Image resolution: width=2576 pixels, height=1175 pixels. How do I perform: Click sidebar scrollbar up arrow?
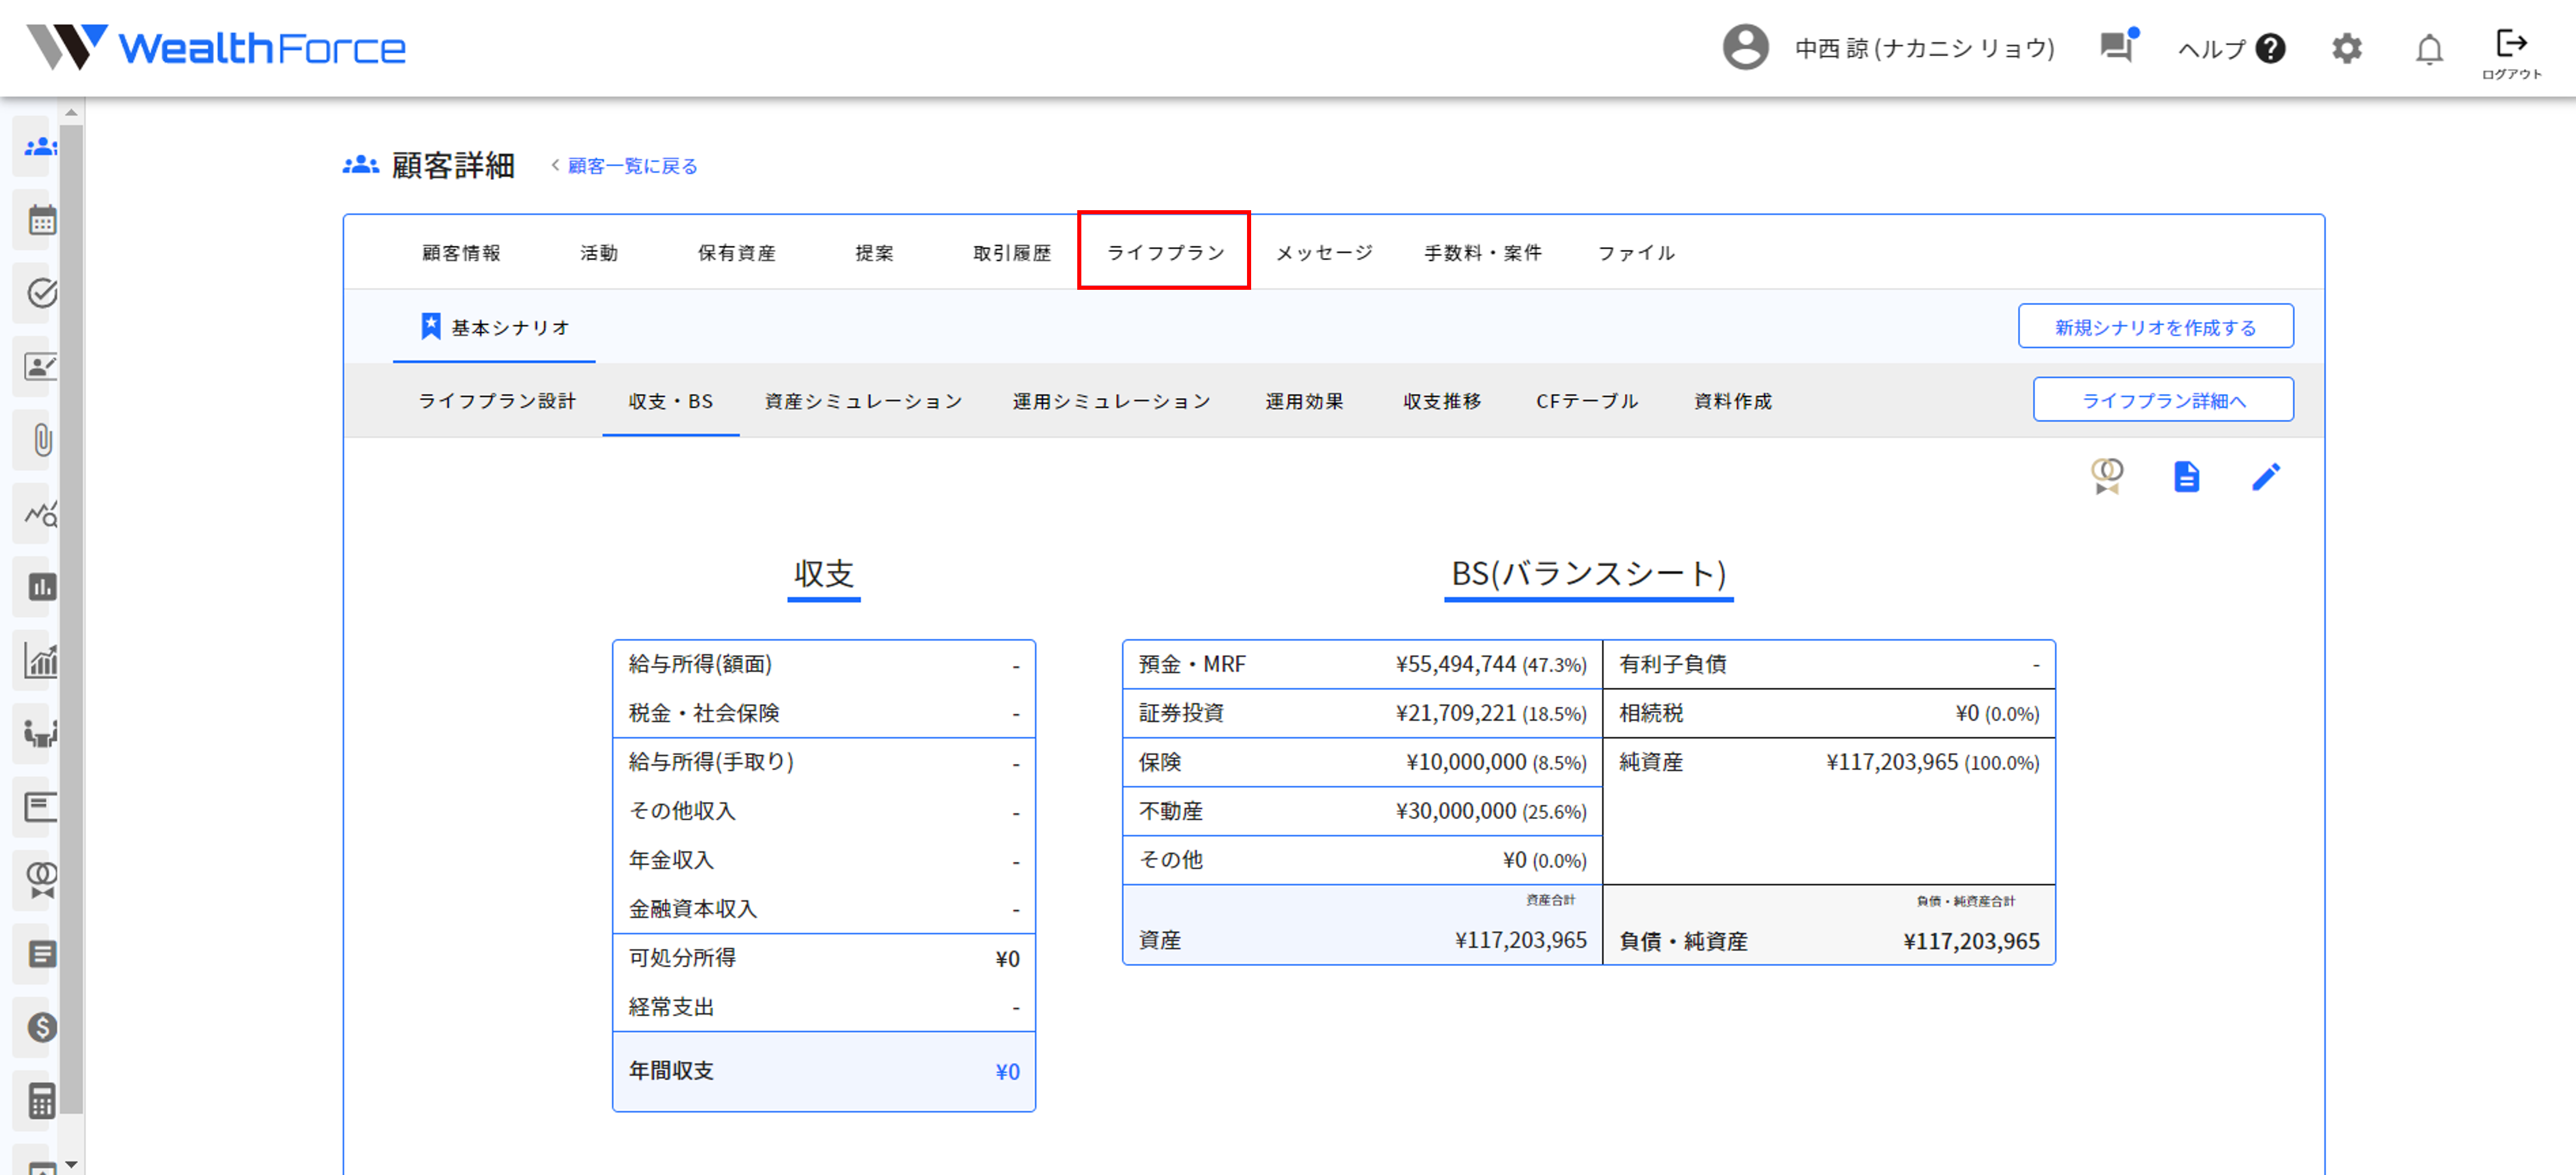tap(71, 112)
